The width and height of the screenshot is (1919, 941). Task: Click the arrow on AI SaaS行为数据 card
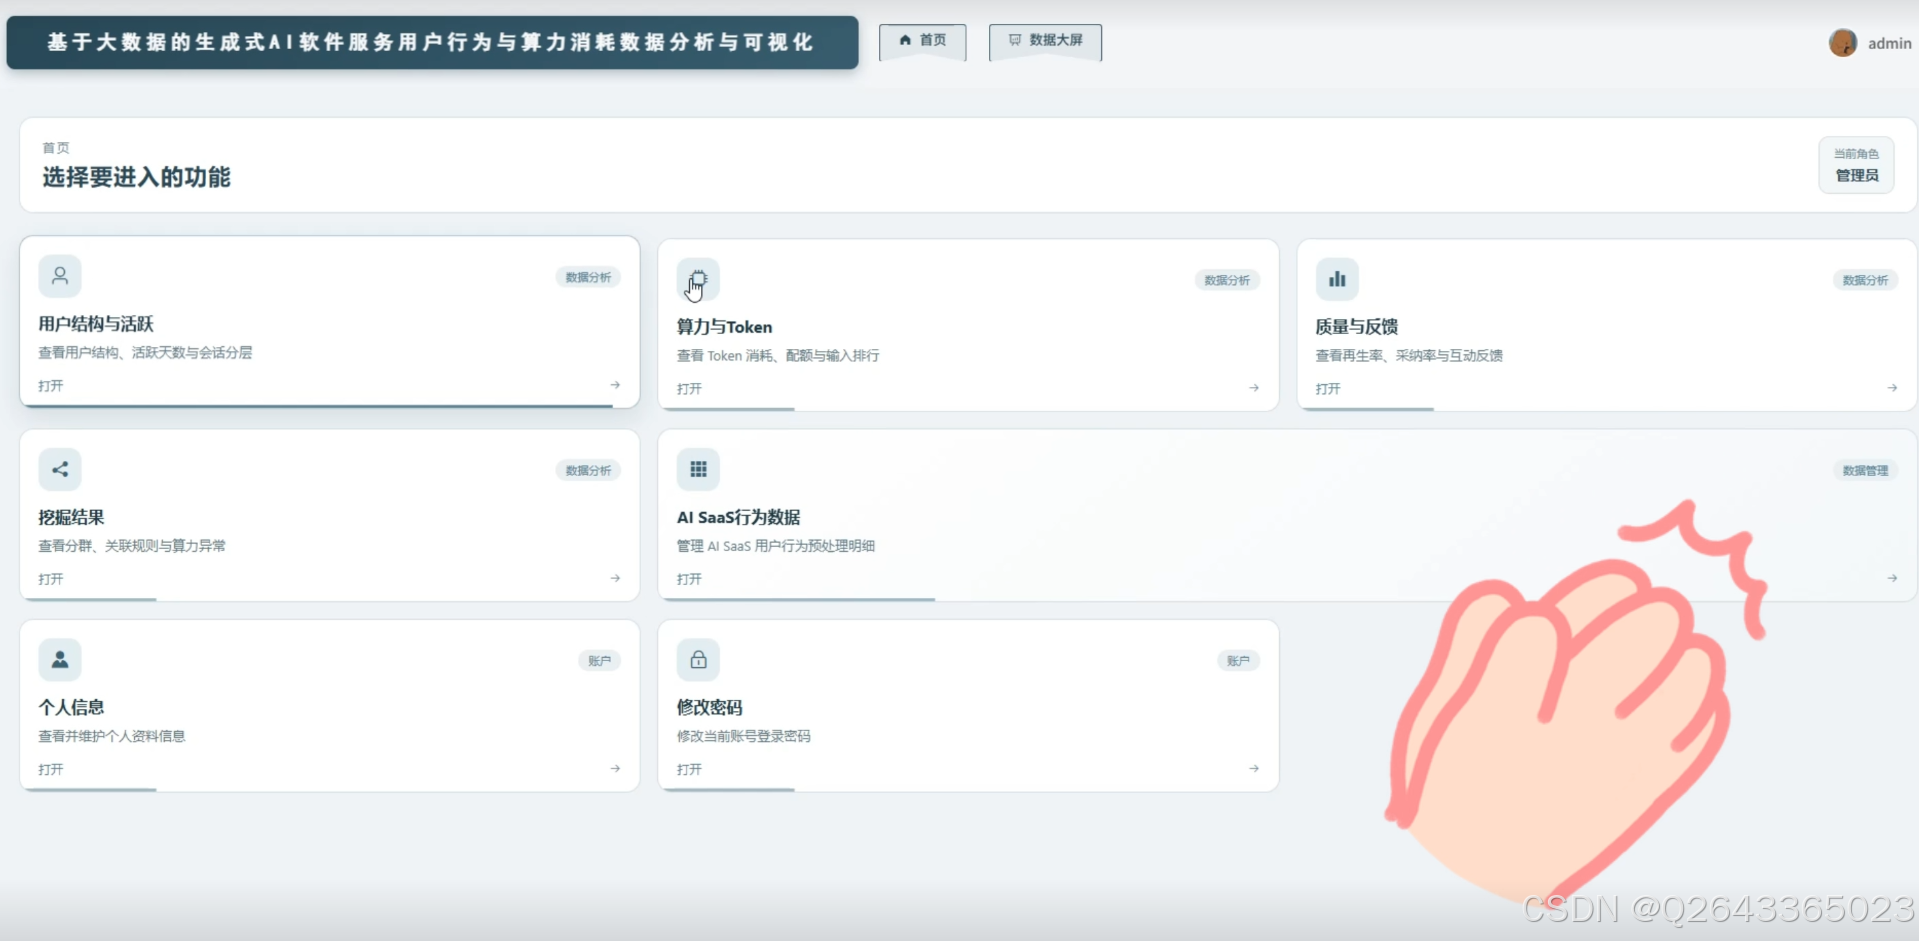pos(1892,578)
